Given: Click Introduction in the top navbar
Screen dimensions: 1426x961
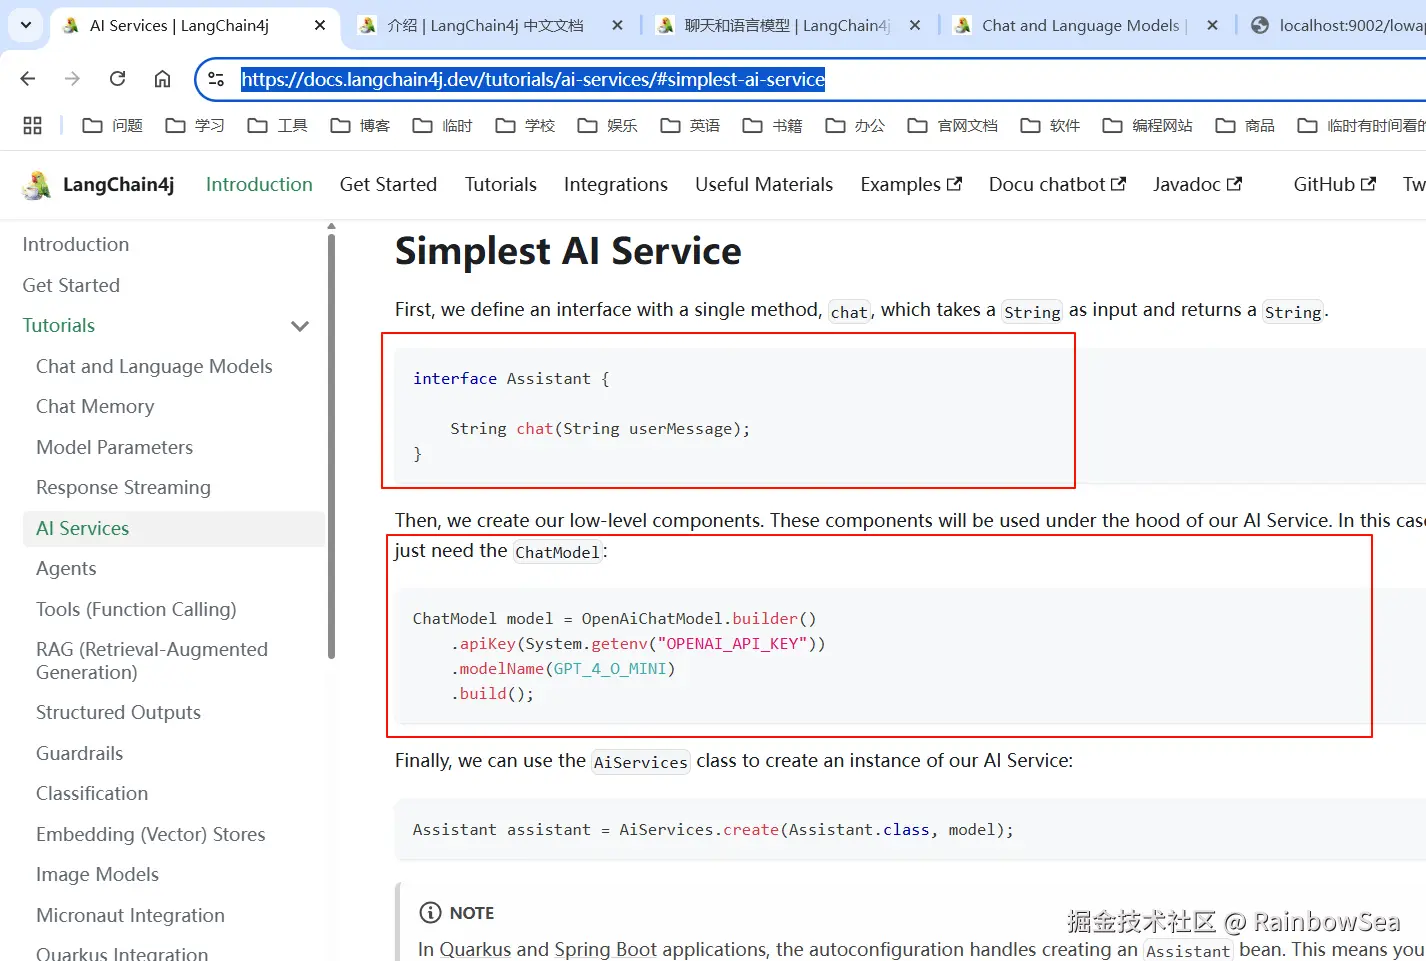Looking at the screenshot, I should tap(259, 185).
